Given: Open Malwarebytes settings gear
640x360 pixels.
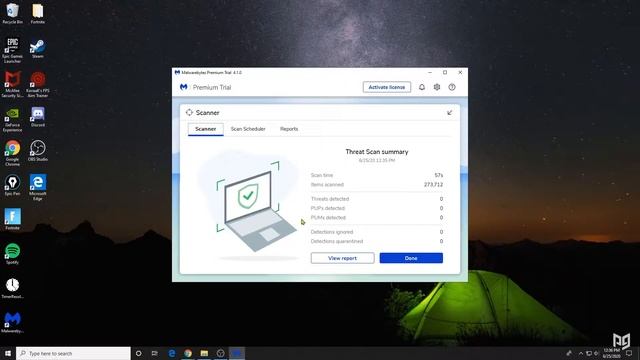Looking at the screenshot, I should [x=437, y=87].
